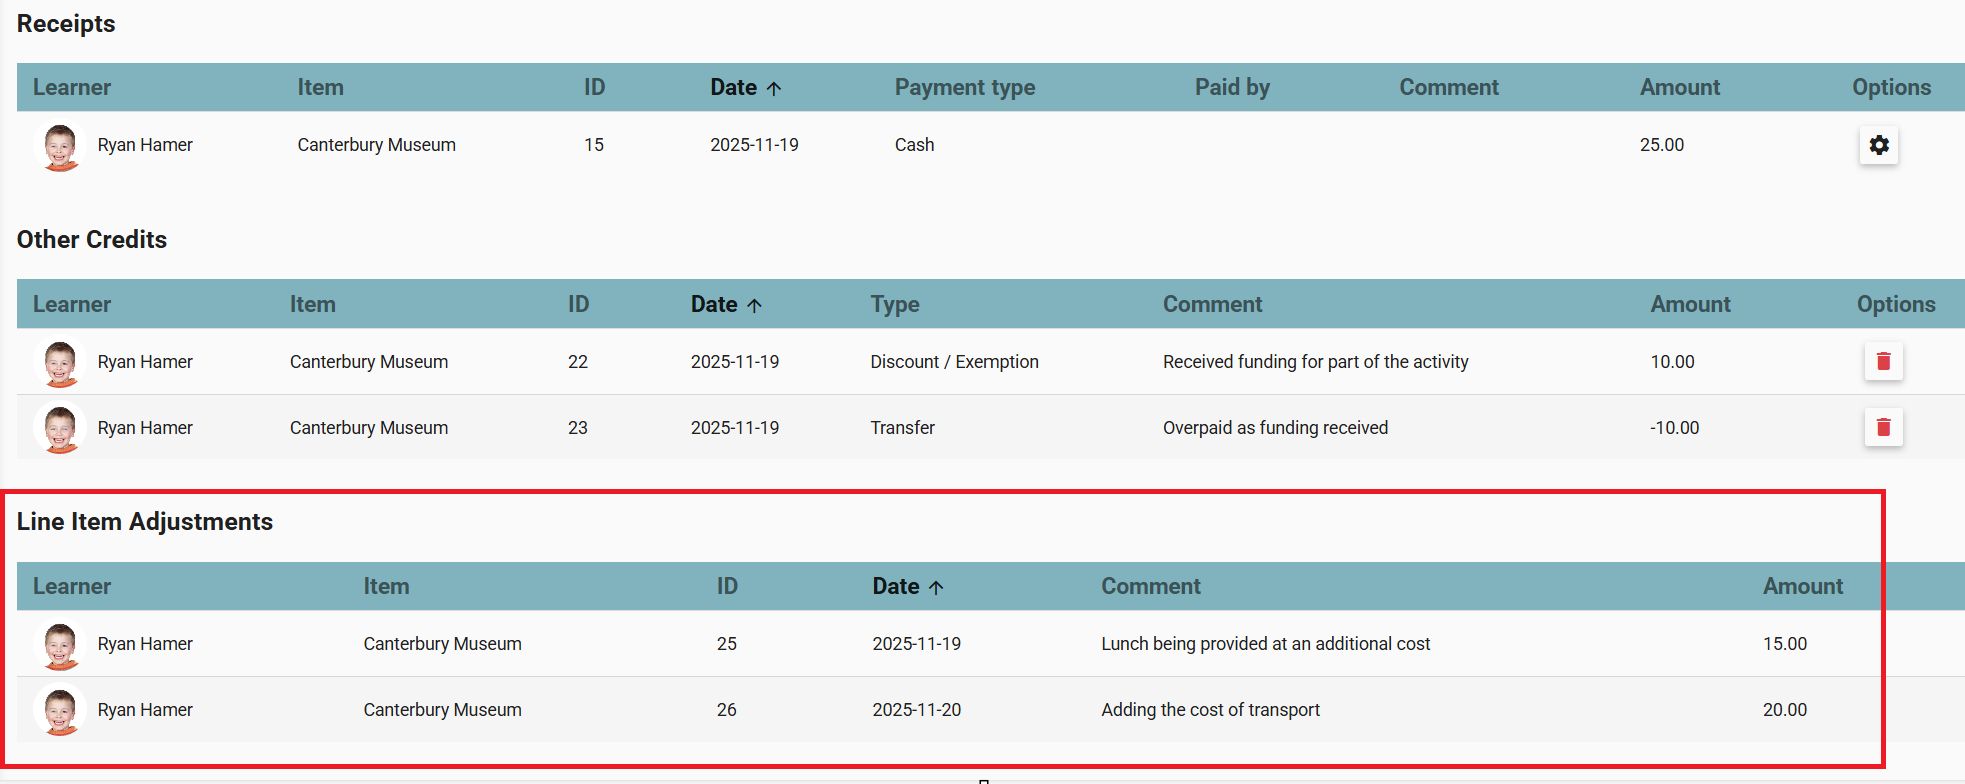Click the Learner header in the Receipts table
This screenshot has width=1965, height=784.
pyautogui.click(x=72, y=88)
